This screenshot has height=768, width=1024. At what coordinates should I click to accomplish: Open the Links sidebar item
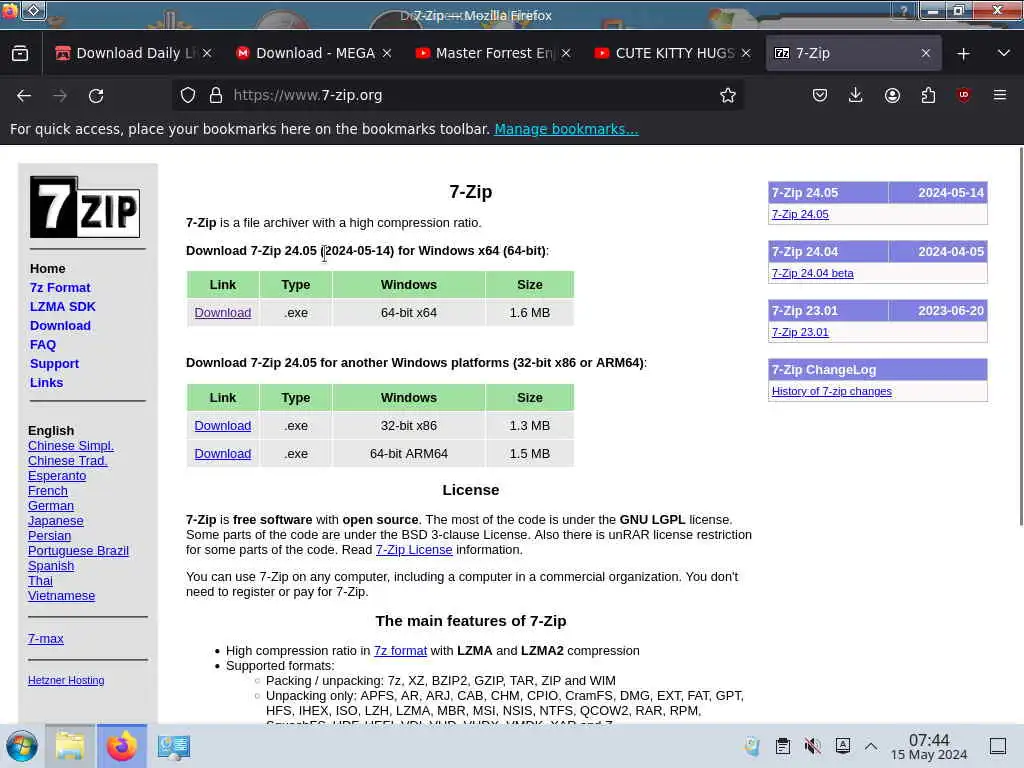tap(46, 382)
